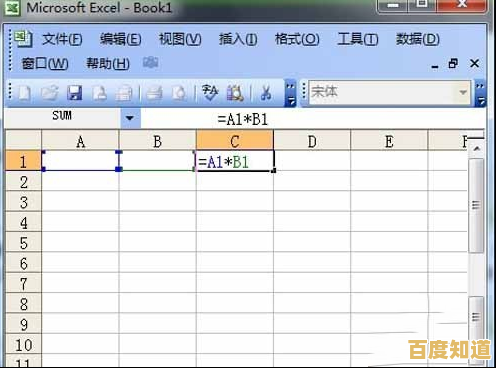Screen dimensions: 496x368
Task: Select the highlighted column C header
Action: click(235, 141)
